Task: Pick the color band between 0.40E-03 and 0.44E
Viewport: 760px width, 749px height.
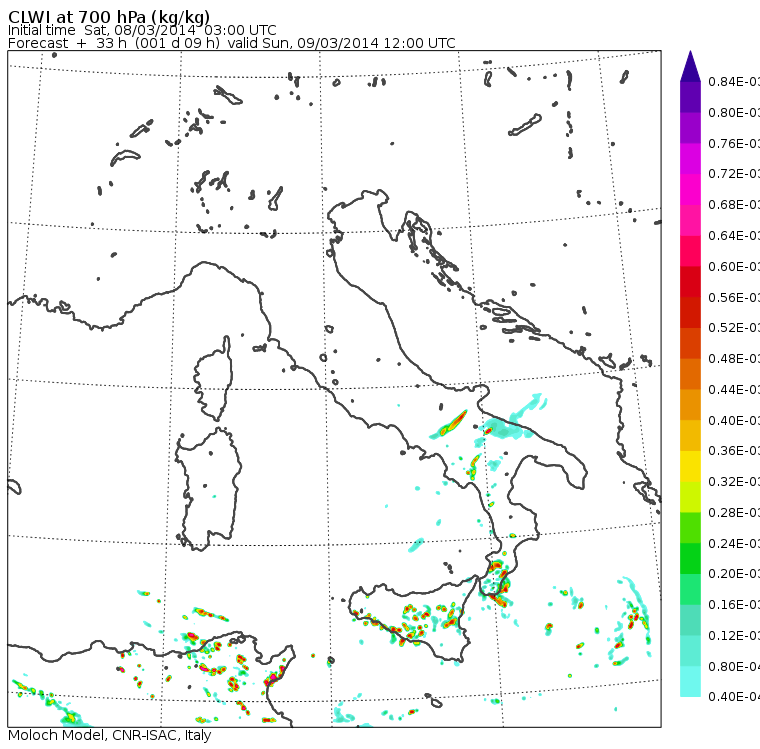Action: coord(690,405)
